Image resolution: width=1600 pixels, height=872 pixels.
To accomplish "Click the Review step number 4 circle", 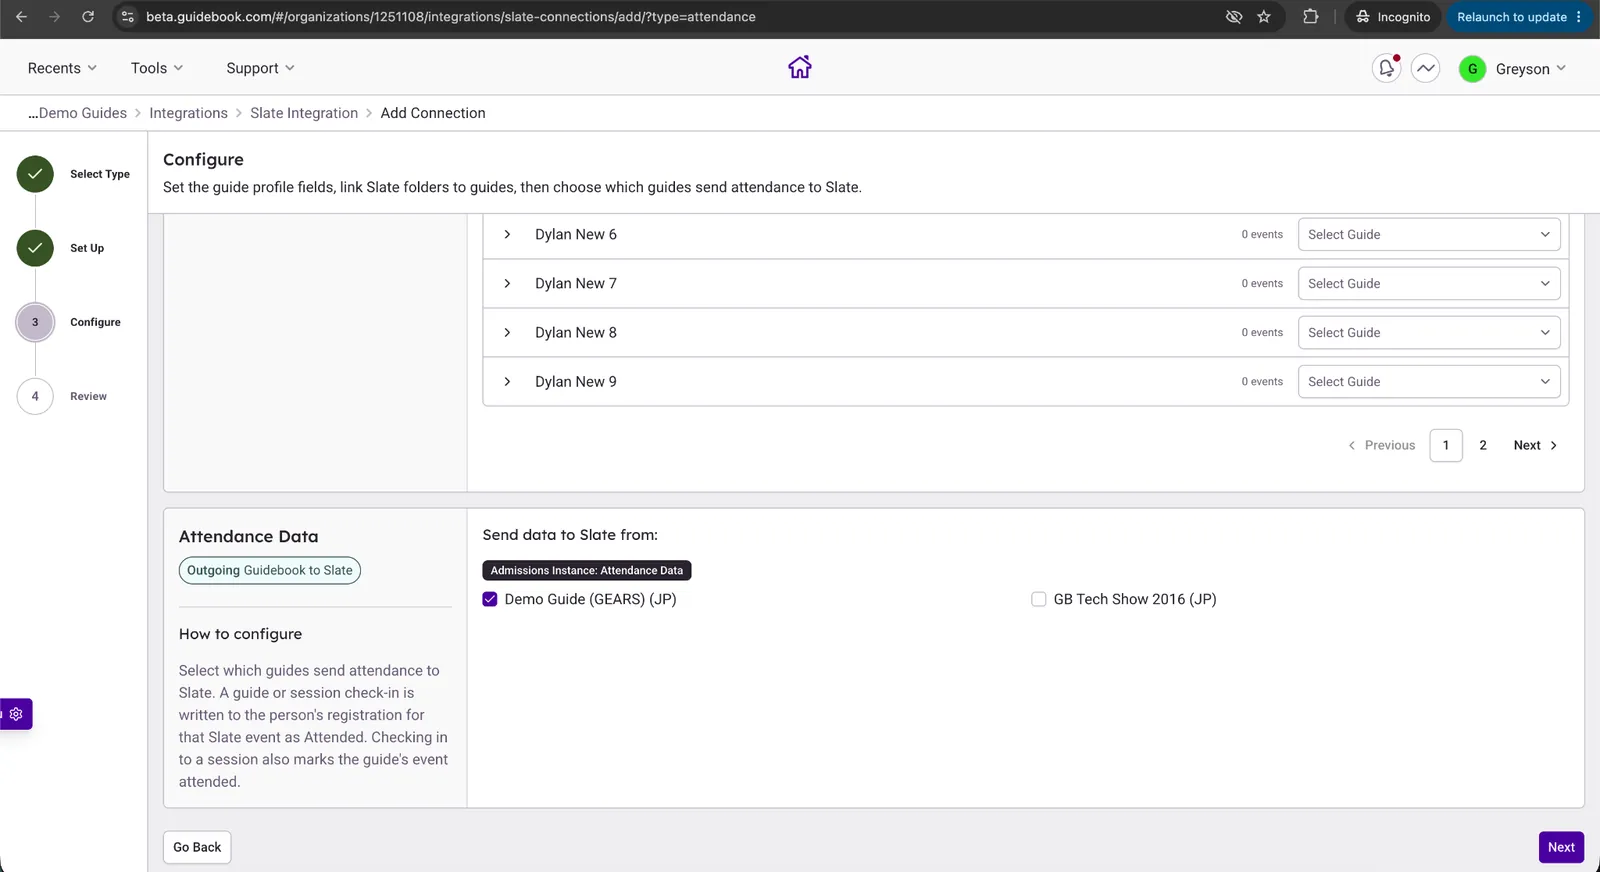I will click(35, 396).
